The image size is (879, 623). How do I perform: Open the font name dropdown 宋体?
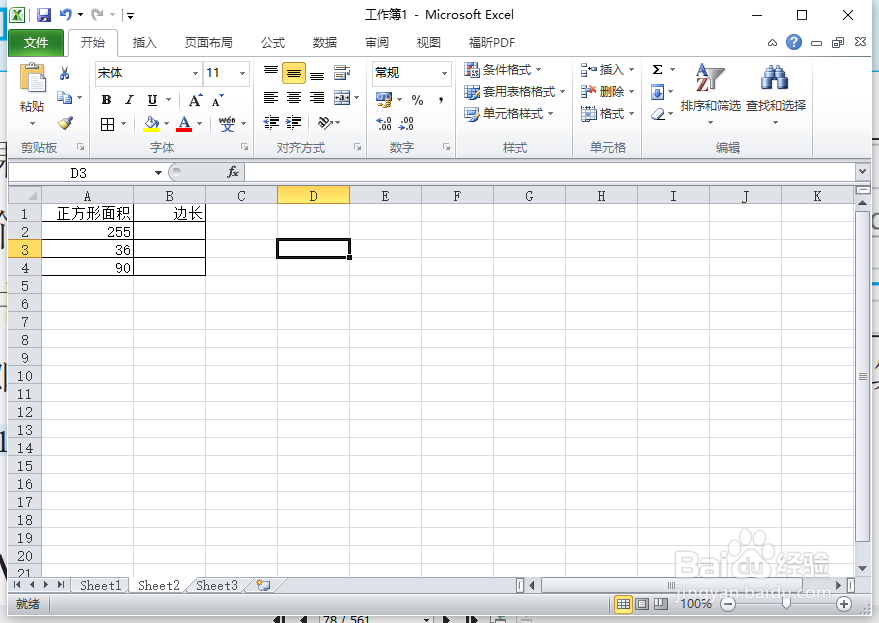pos(195,73)
